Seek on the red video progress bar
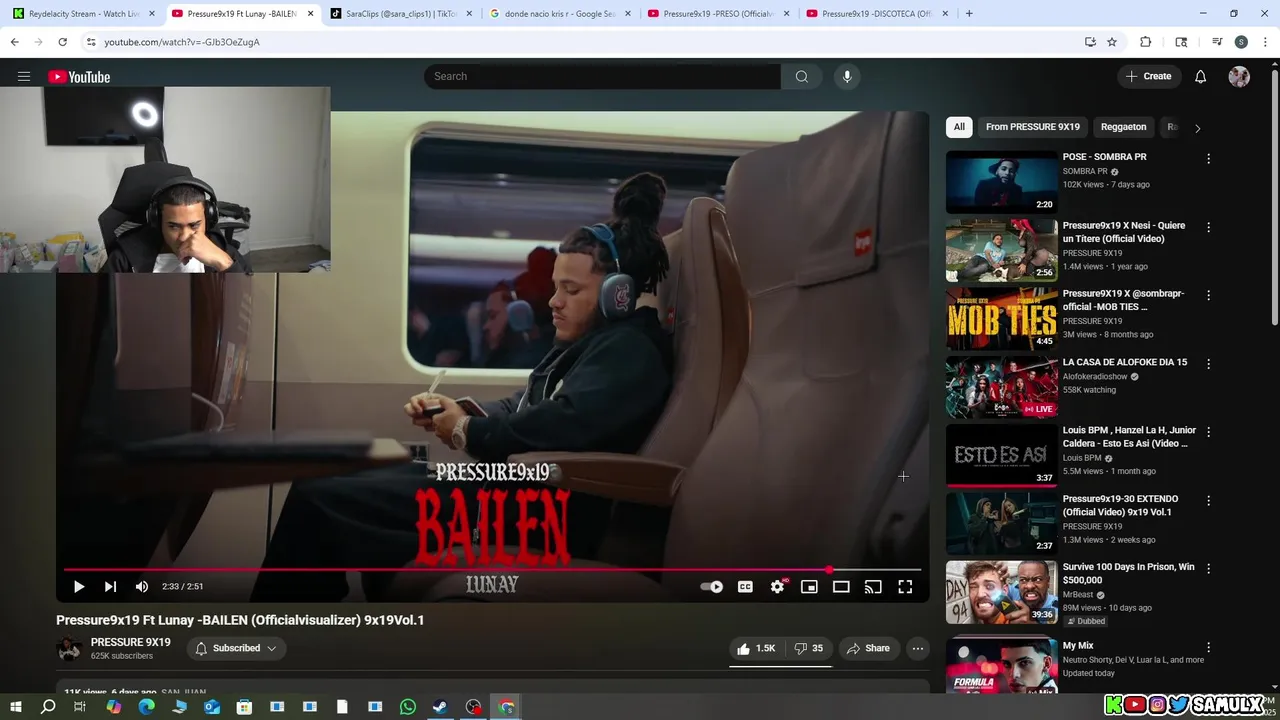The width and height of the screenshot is (1280, 720). pos(492,570)
